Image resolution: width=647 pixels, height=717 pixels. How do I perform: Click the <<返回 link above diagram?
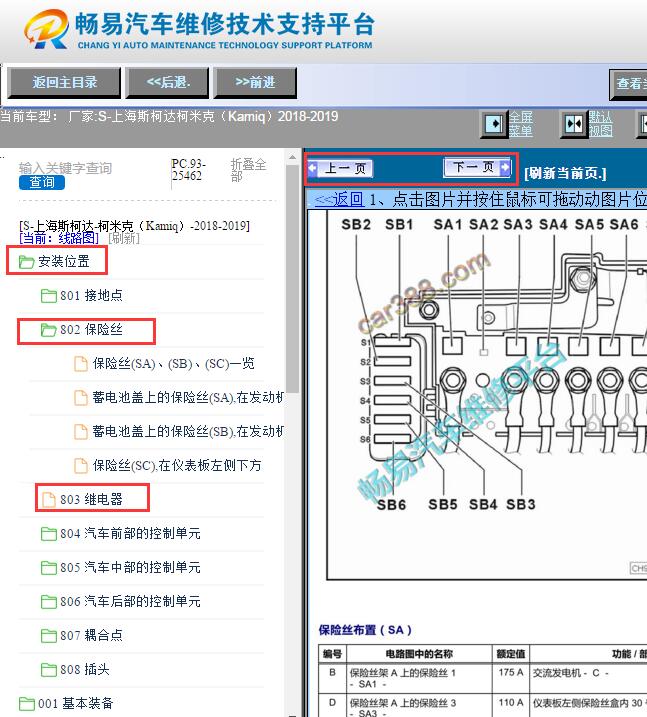(x=339, y=199)
